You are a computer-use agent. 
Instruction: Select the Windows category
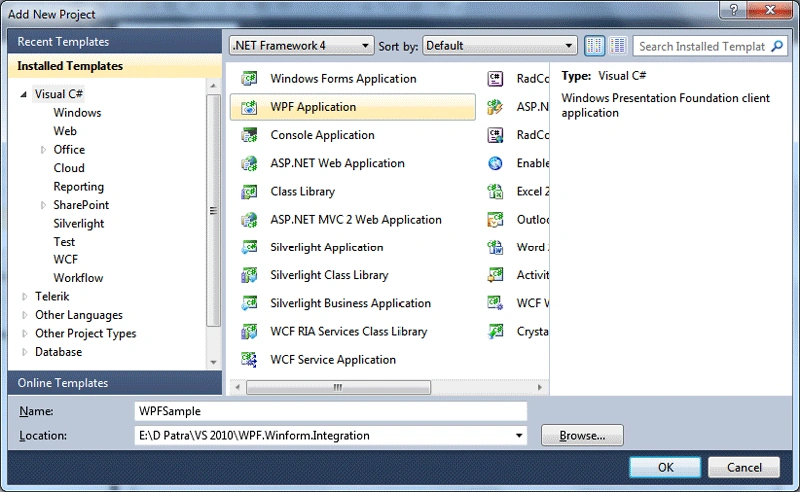(x=77, y=113)
